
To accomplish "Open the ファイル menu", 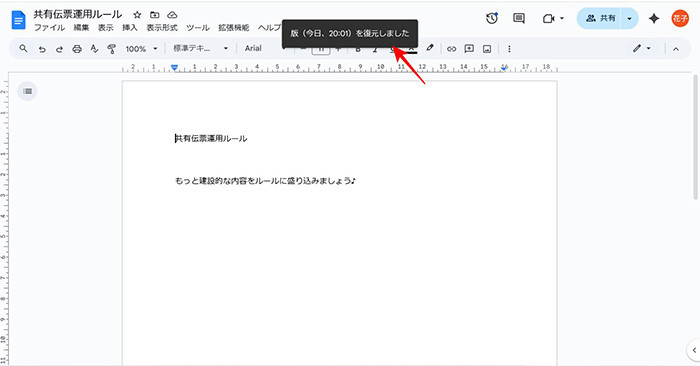I will pyautogui.click(x=50, y=28).
